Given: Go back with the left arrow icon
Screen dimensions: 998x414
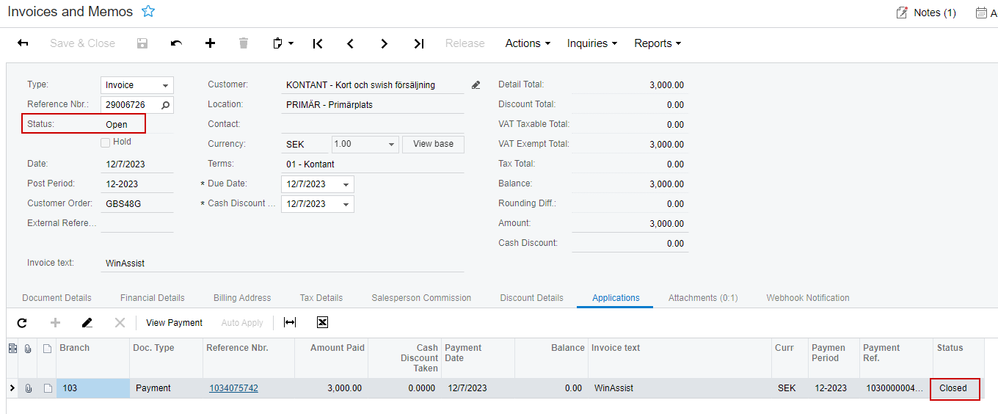Looking at the screenshot, I should pos(23,43).
